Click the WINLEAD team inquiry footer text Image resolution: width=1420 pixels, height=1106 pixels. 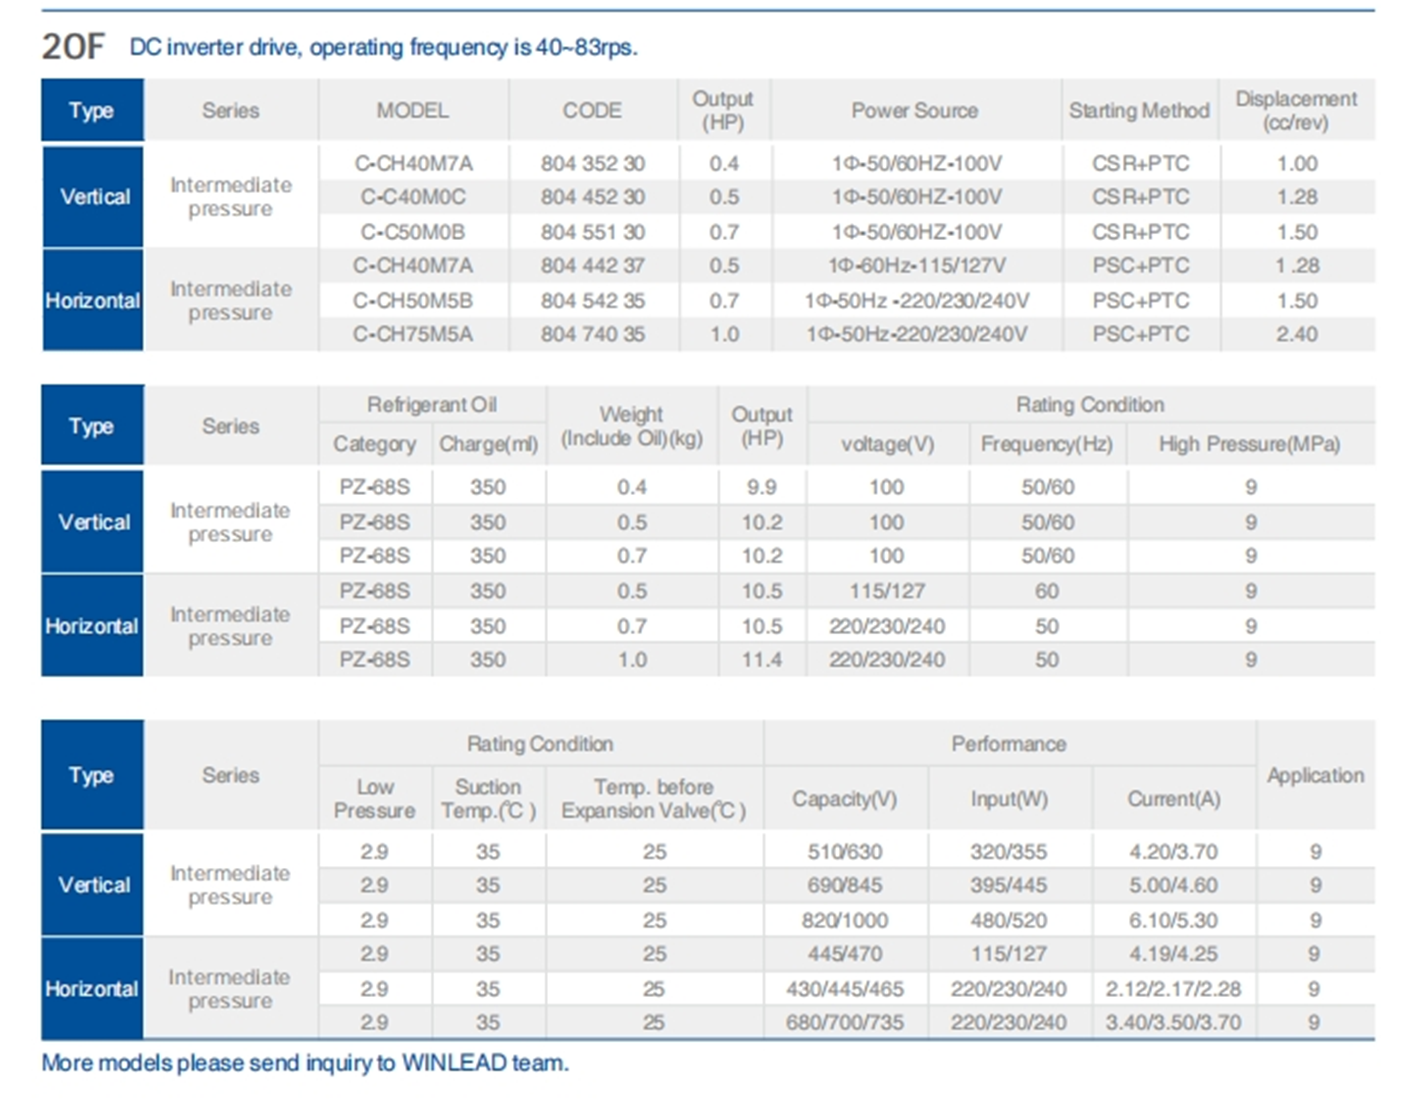(305, 1062)
